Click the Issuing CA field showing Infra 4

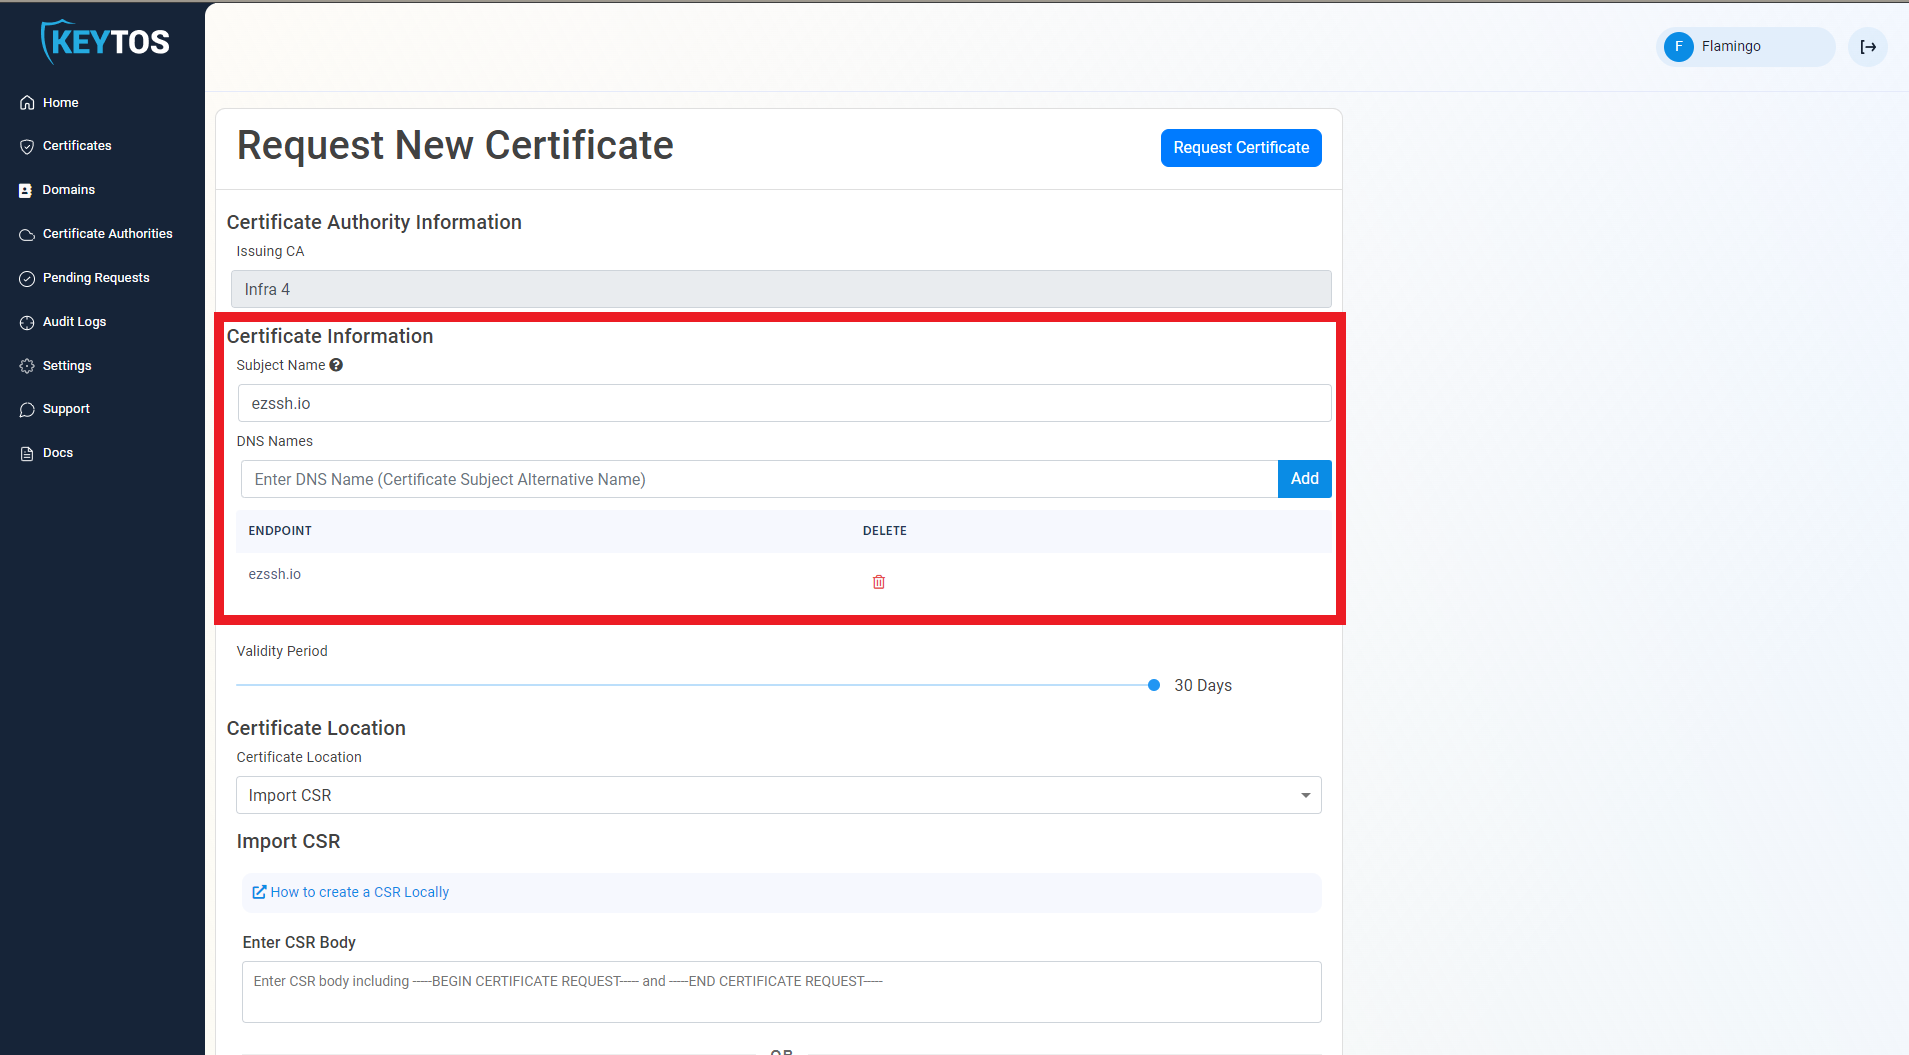click(781, 289)
